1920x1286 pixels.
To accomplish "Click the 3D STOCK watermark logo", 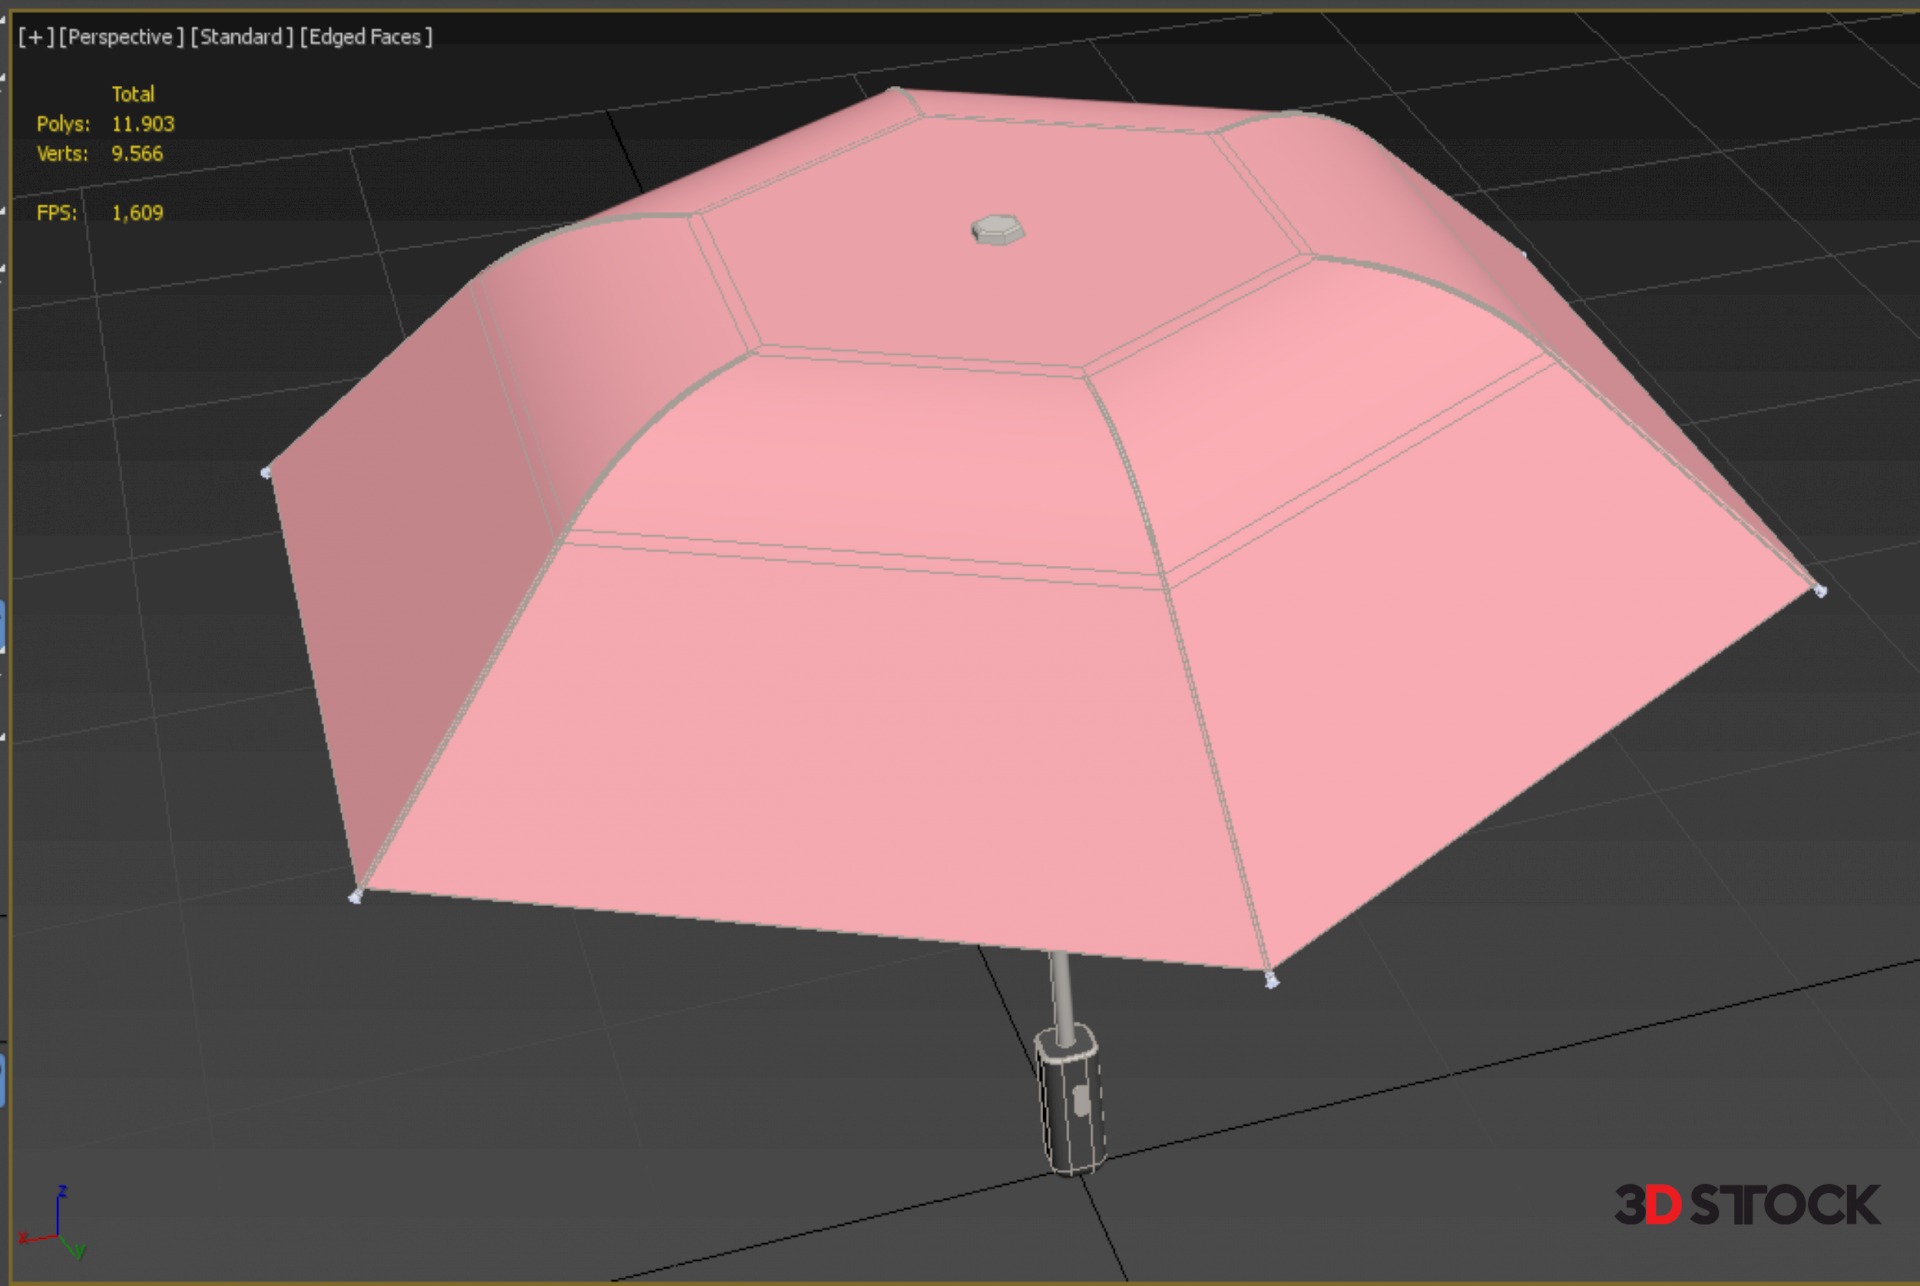I will click(1746, 1205).
